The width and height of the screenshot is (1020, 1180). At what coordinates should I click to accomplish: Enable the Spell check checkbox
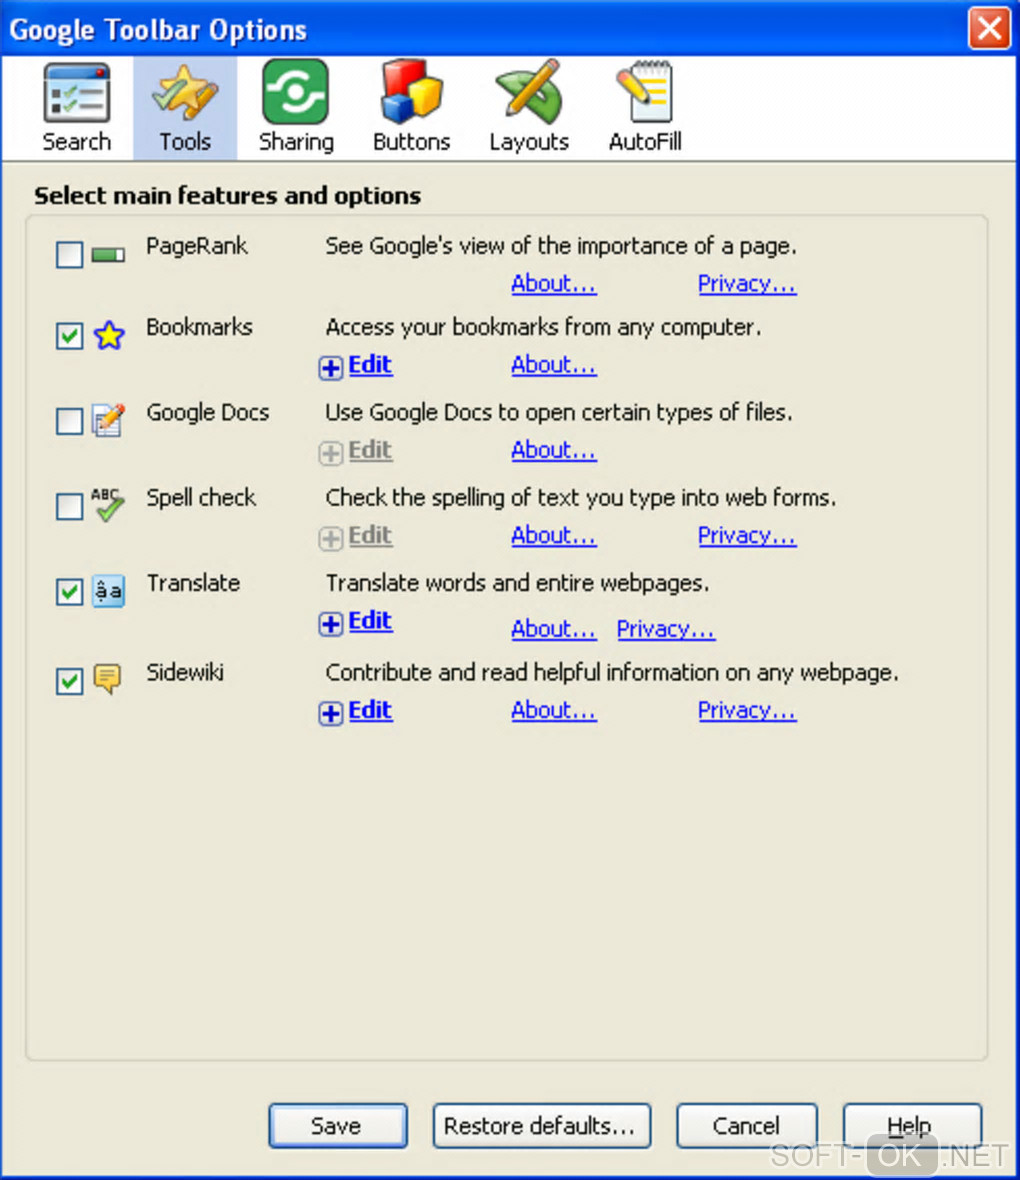[69, 506]
